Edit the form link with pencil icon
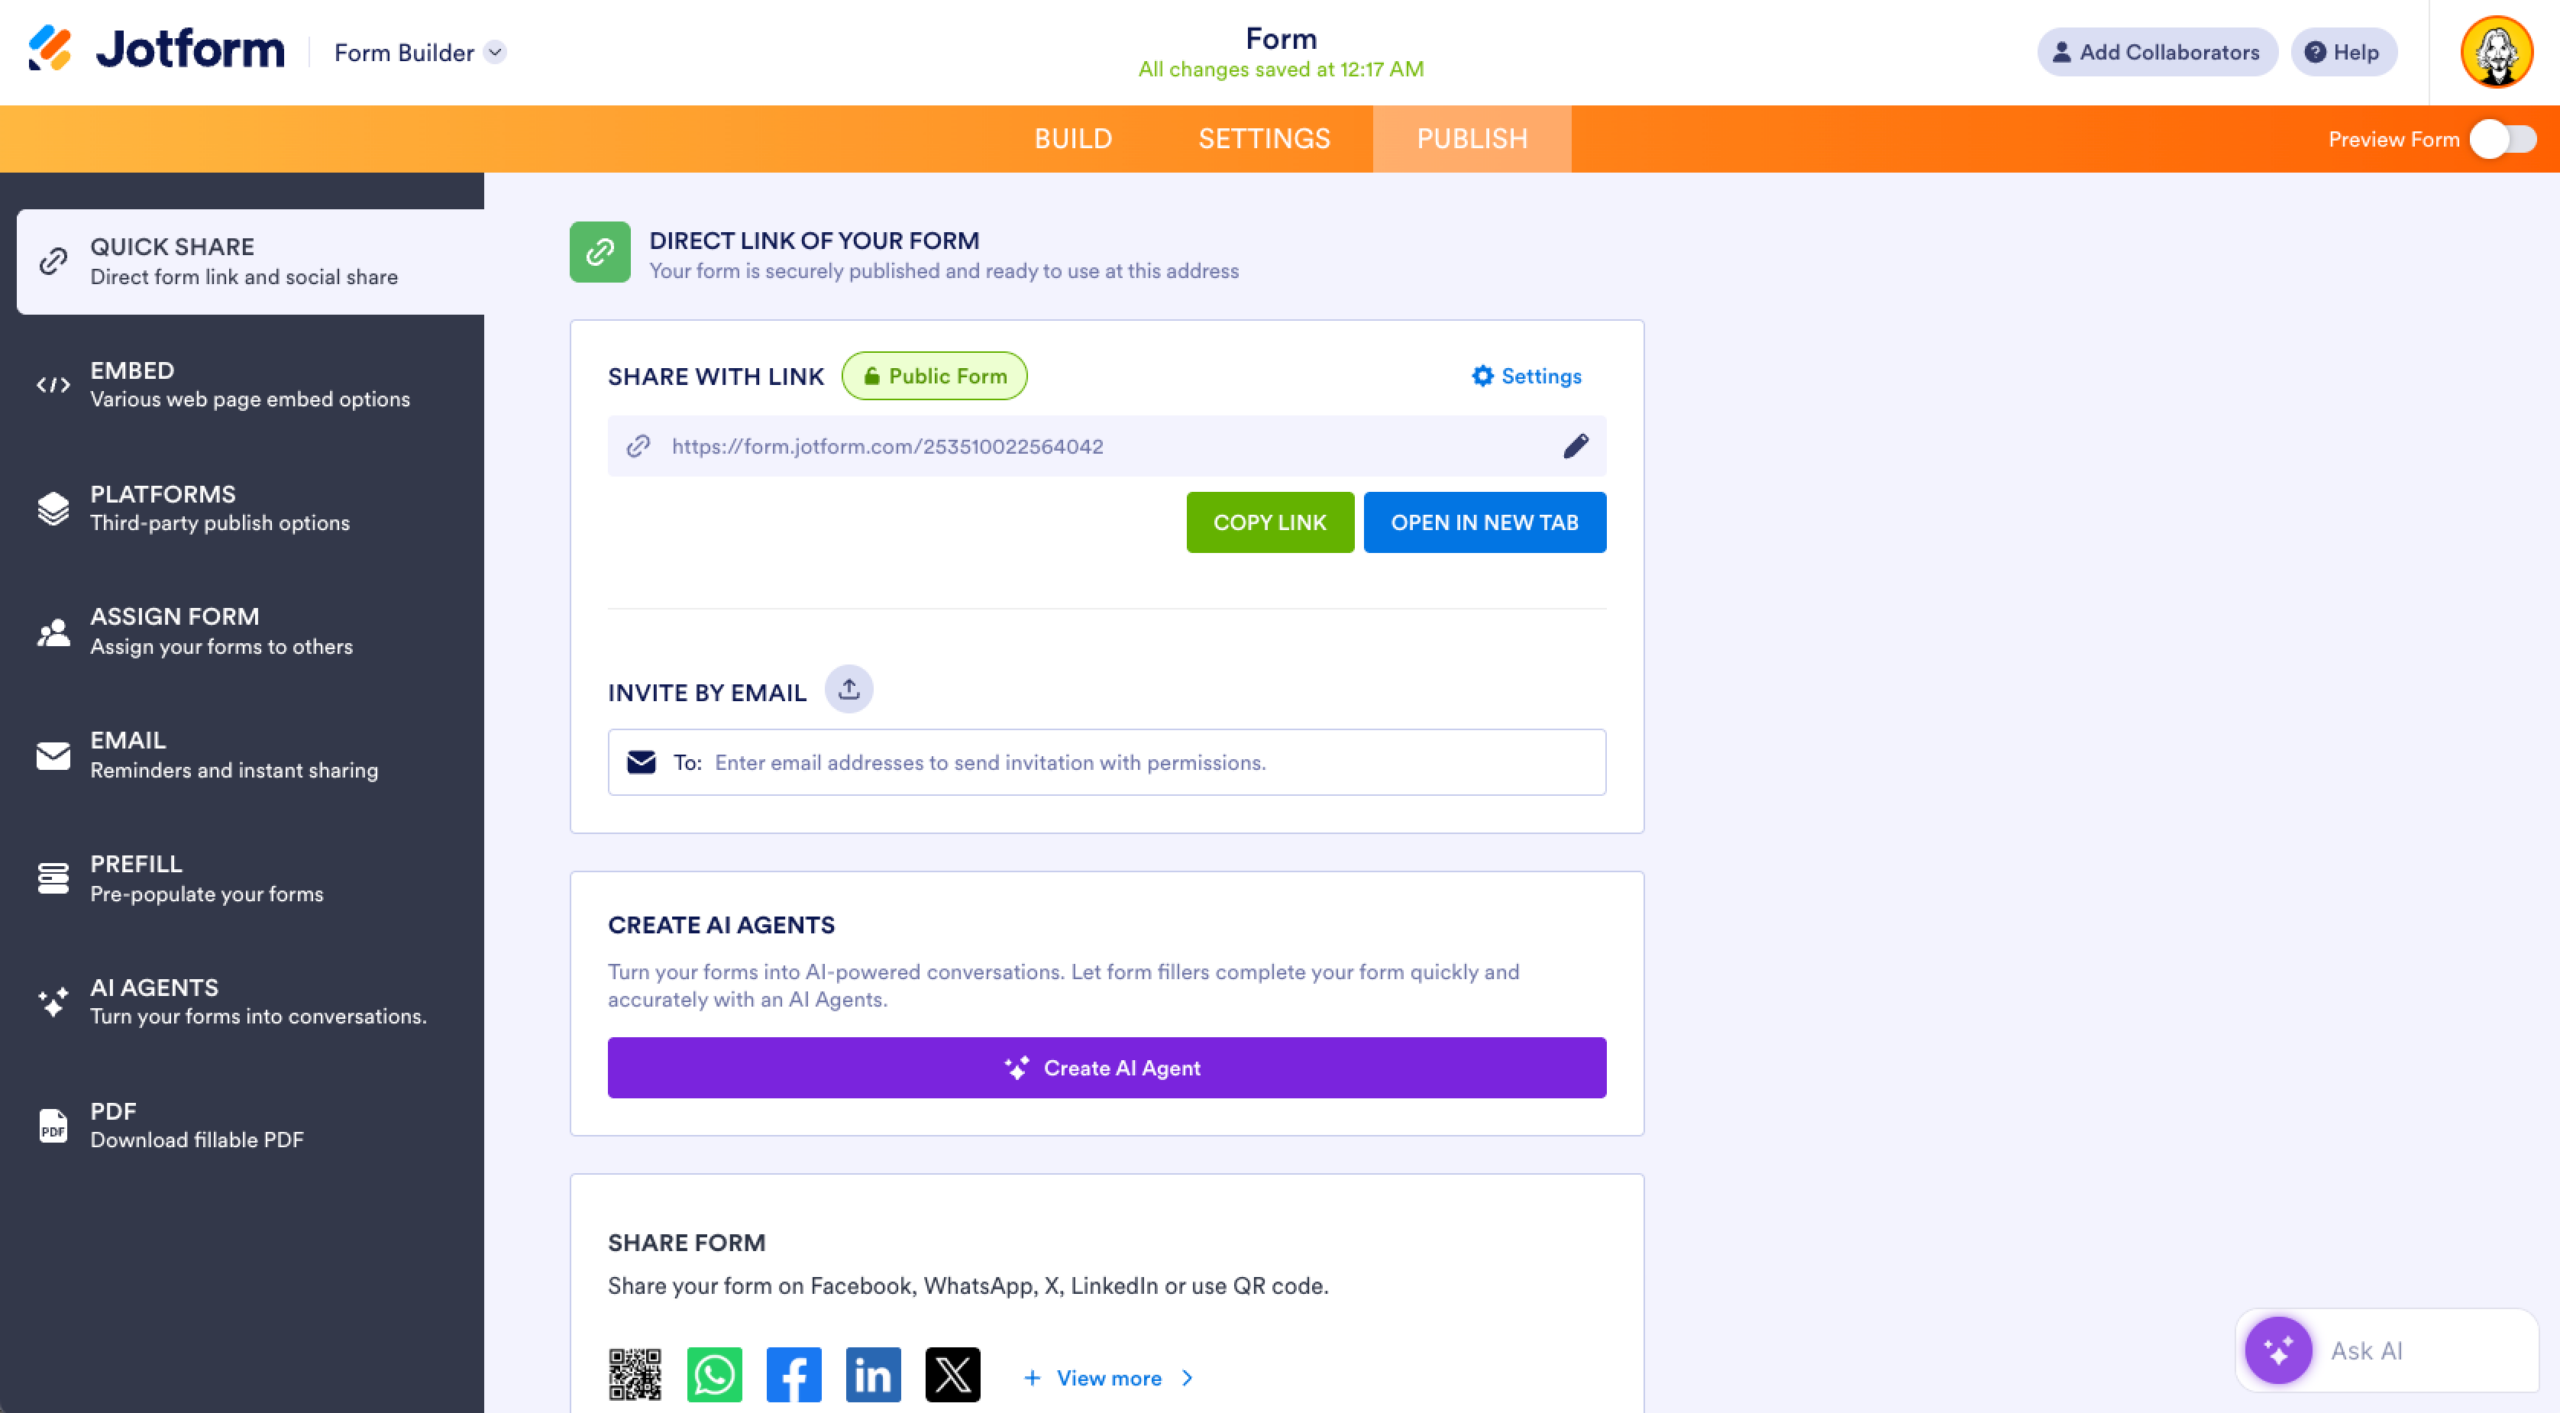Screen dimensions: 2560x1413 coord(1575,446)
